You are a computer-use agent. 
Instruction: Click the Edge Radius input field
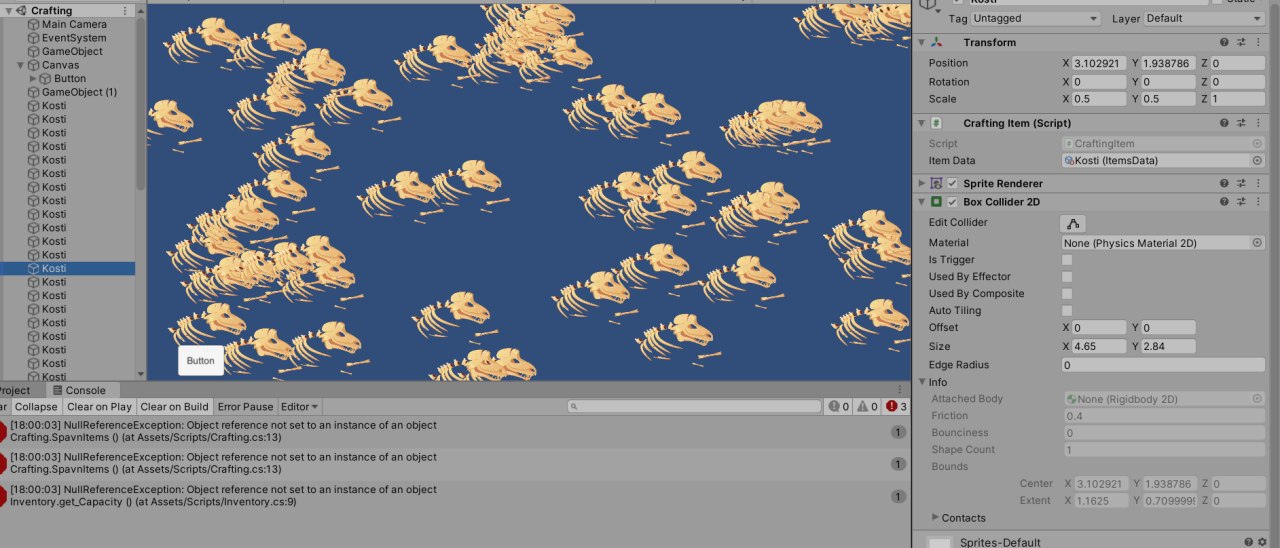1164,365
